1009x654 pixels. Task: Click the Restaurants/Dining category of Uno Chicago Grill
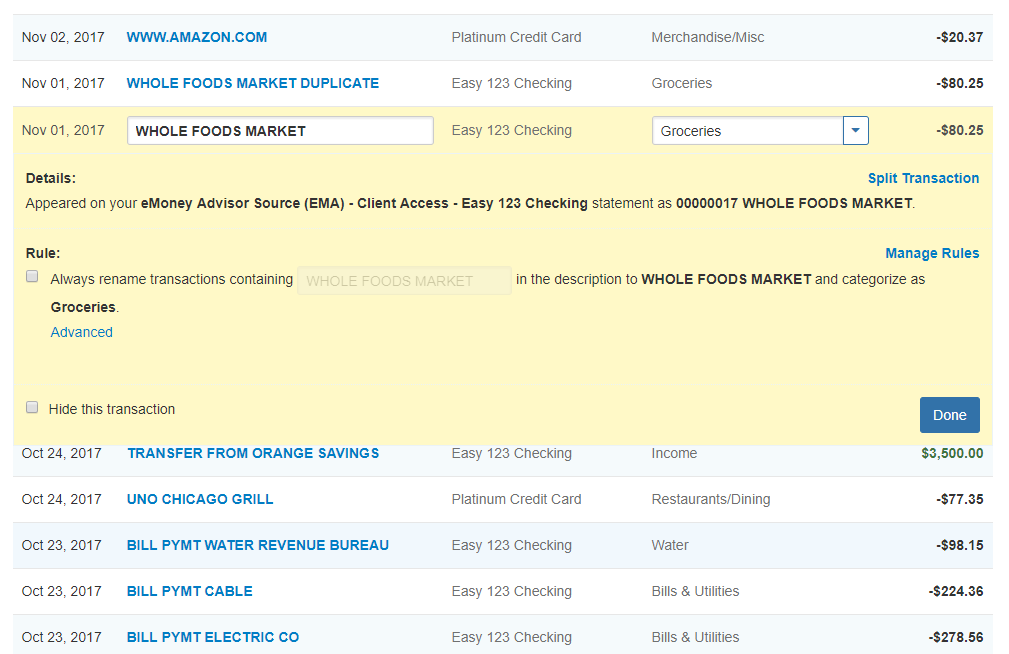tap(711, 499)
